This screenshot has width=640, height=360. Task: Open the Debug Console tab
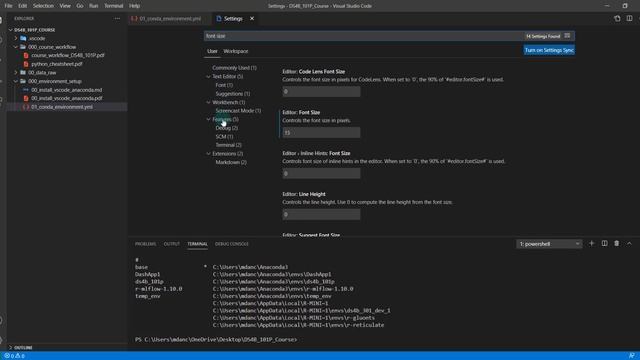pyautogui.click(x=232, y=244)
